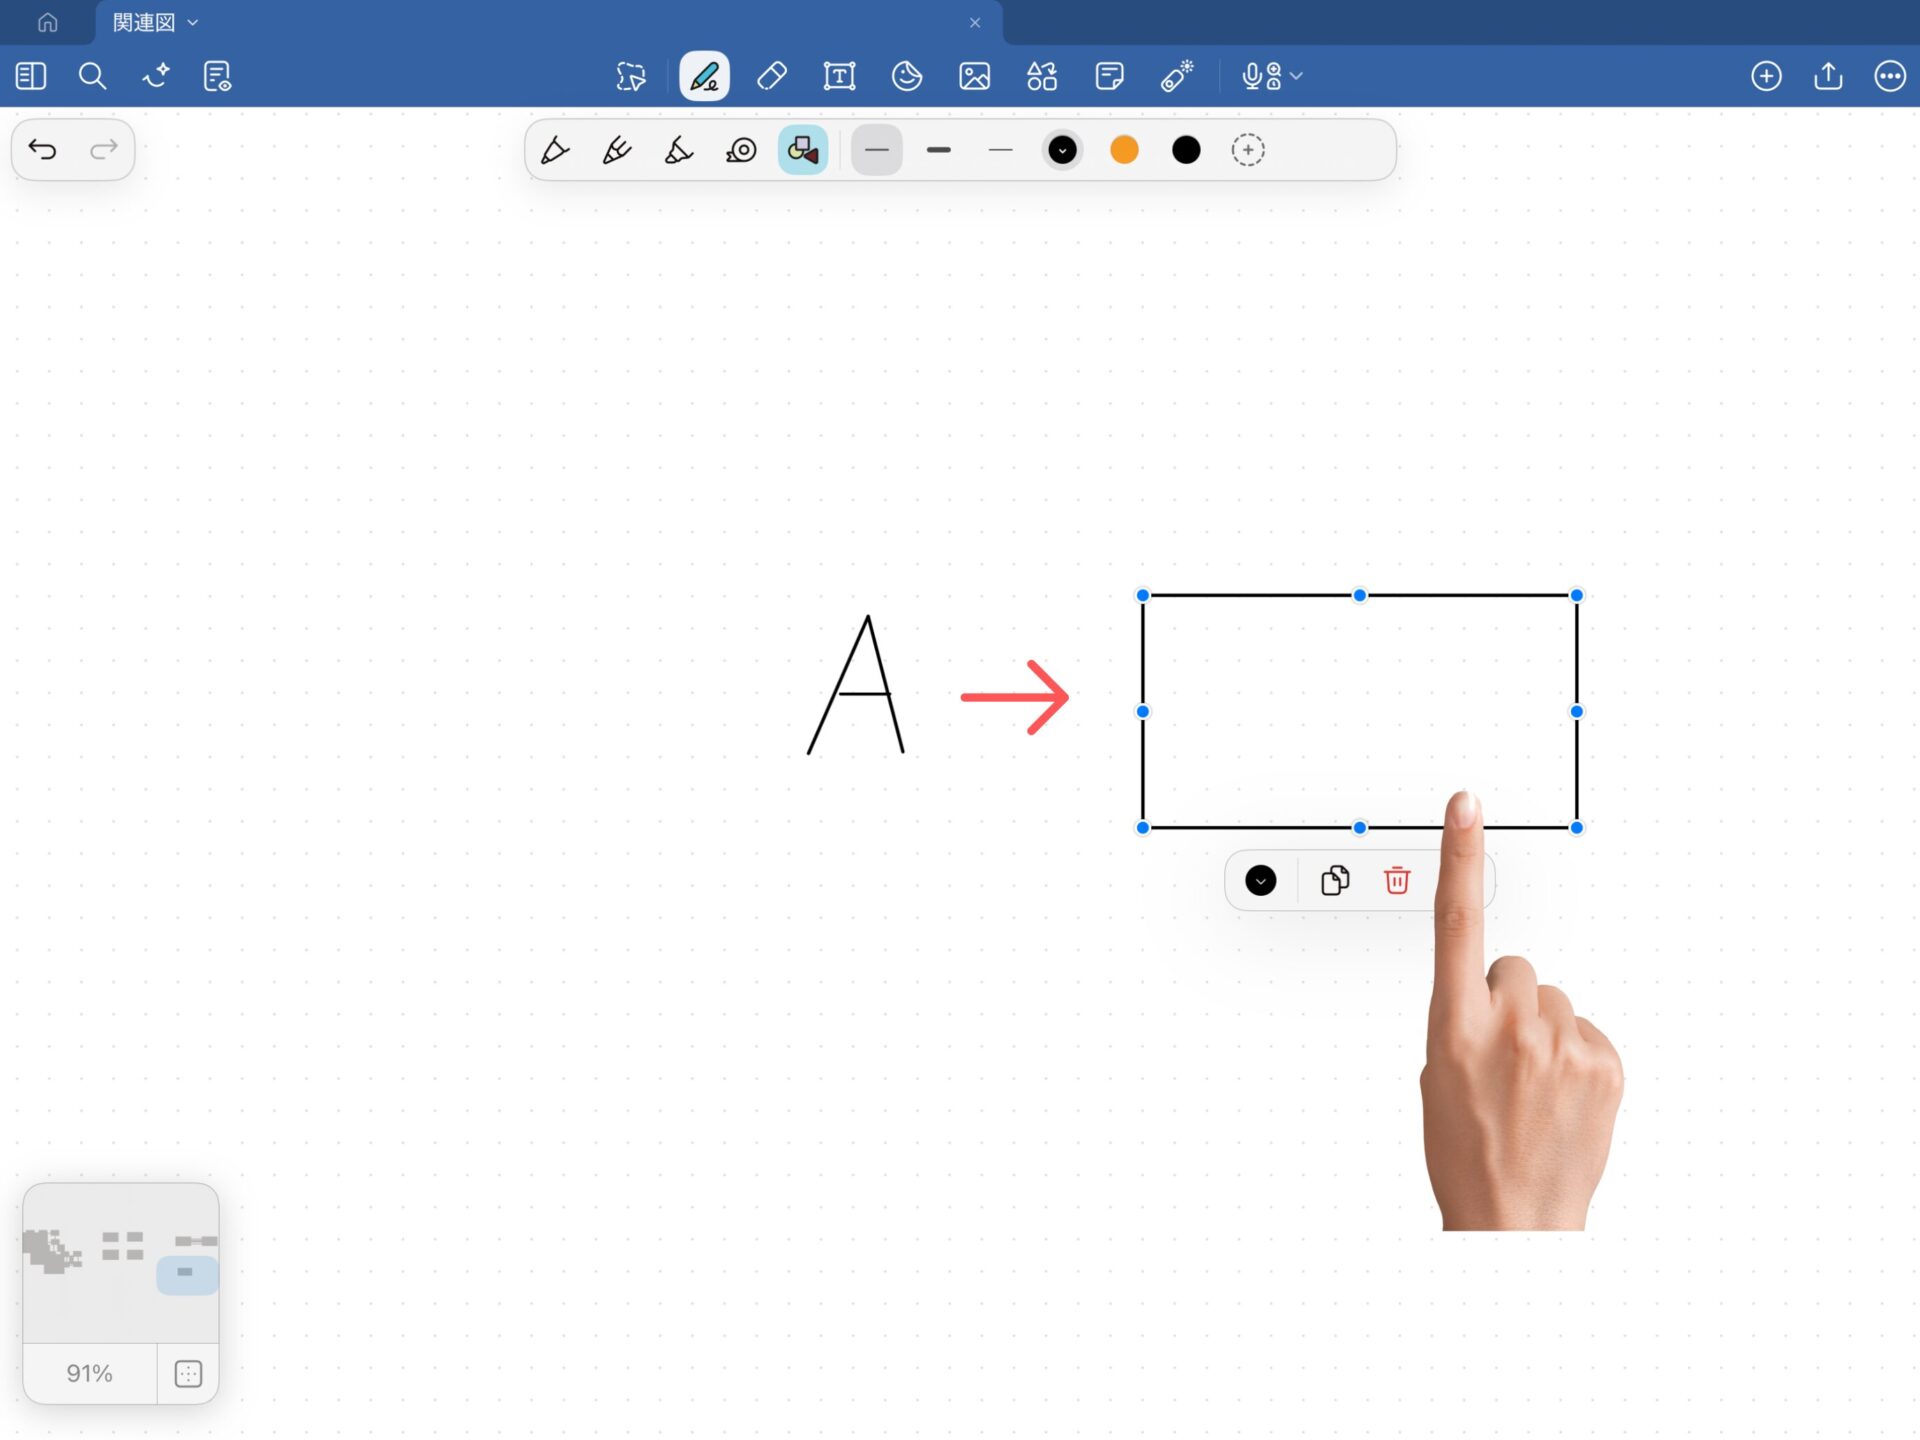Select the eraser tool
The image size is (1920, 1440).
(772, 76)
